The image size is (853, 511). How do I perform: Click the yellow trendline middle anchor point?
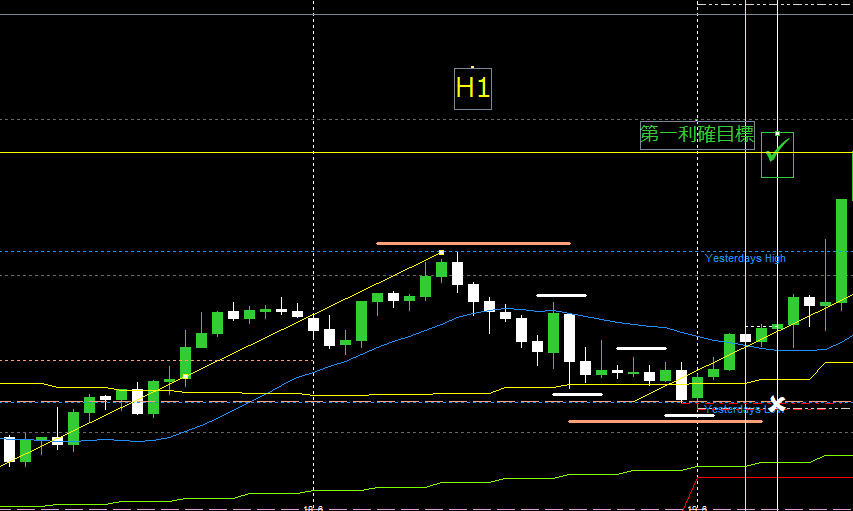coord(185,376)
